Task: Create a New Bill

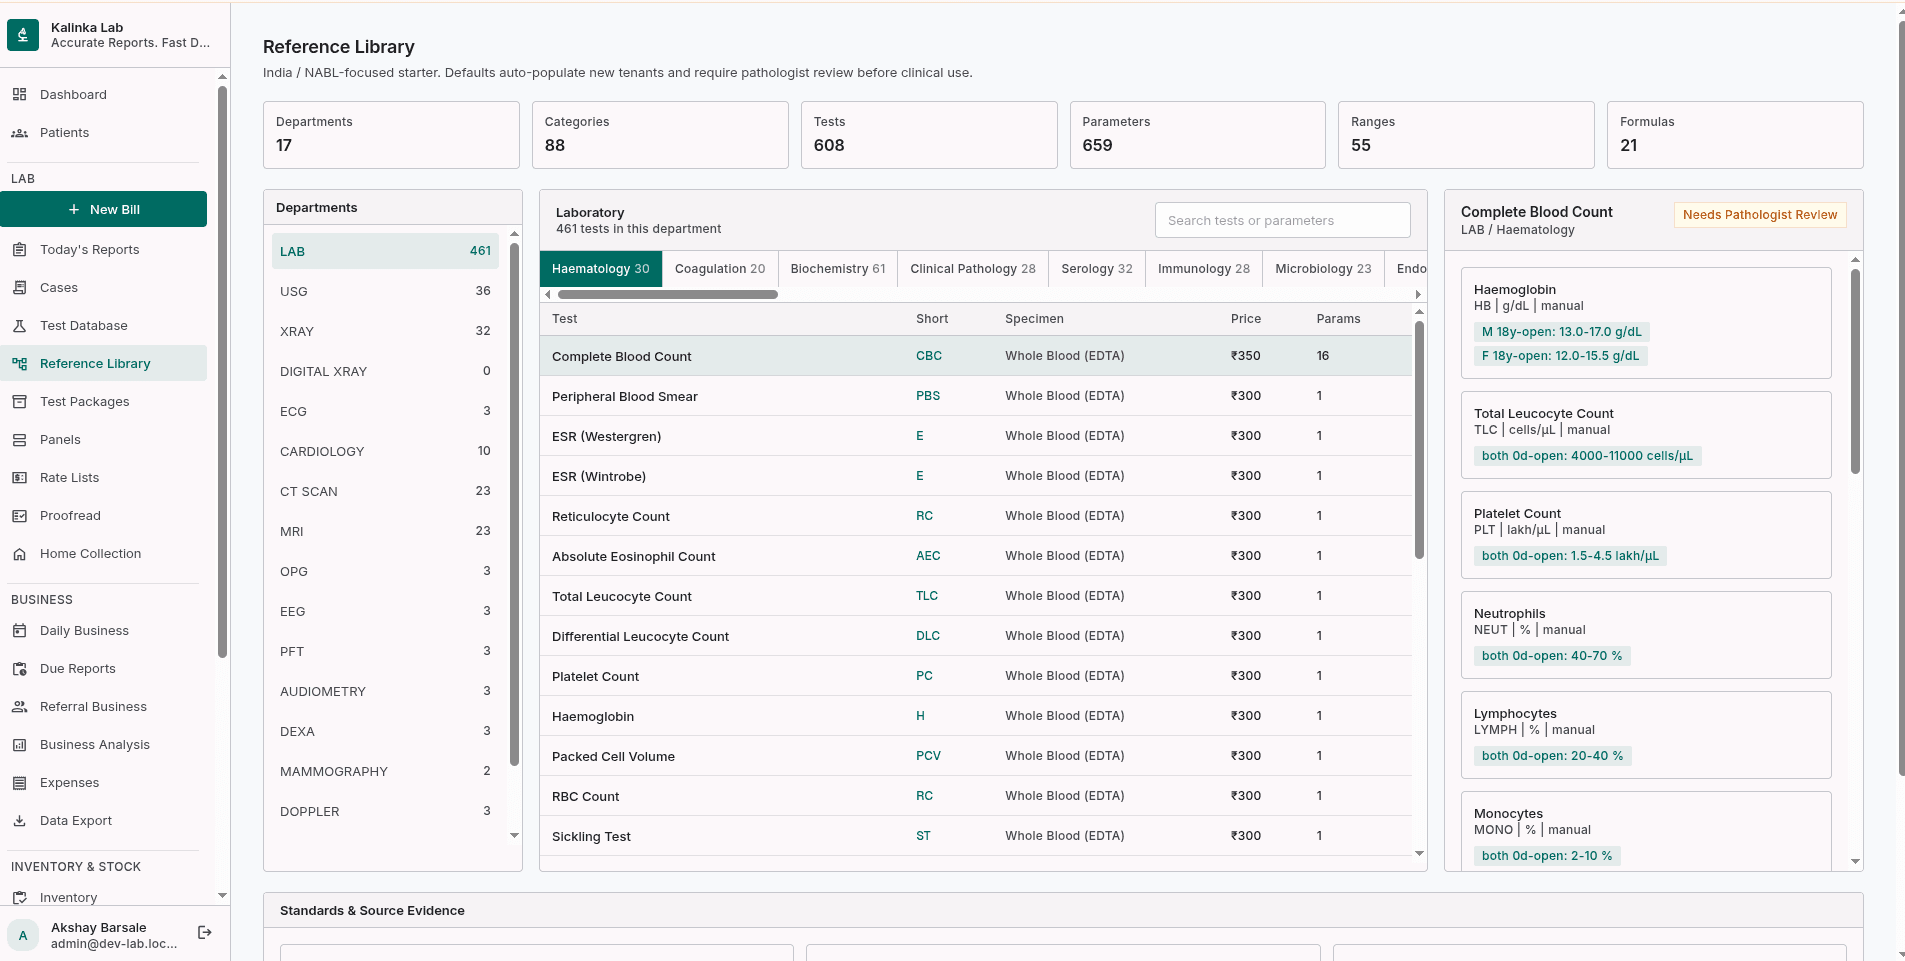Action: click(x=104, y=209)
